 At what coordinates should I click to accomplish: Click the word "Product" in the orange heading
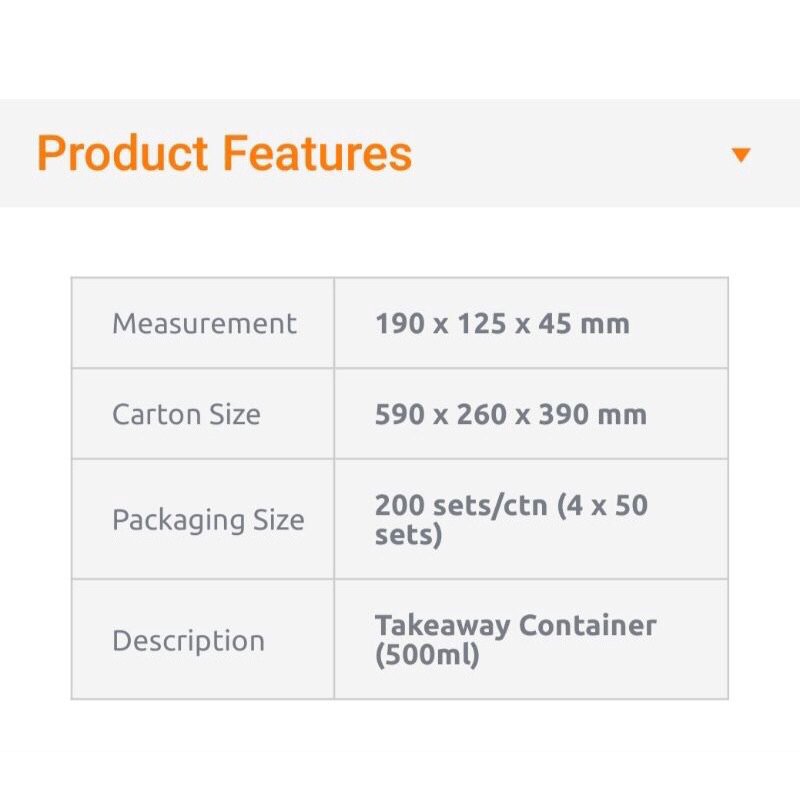[x=122, y=154]
